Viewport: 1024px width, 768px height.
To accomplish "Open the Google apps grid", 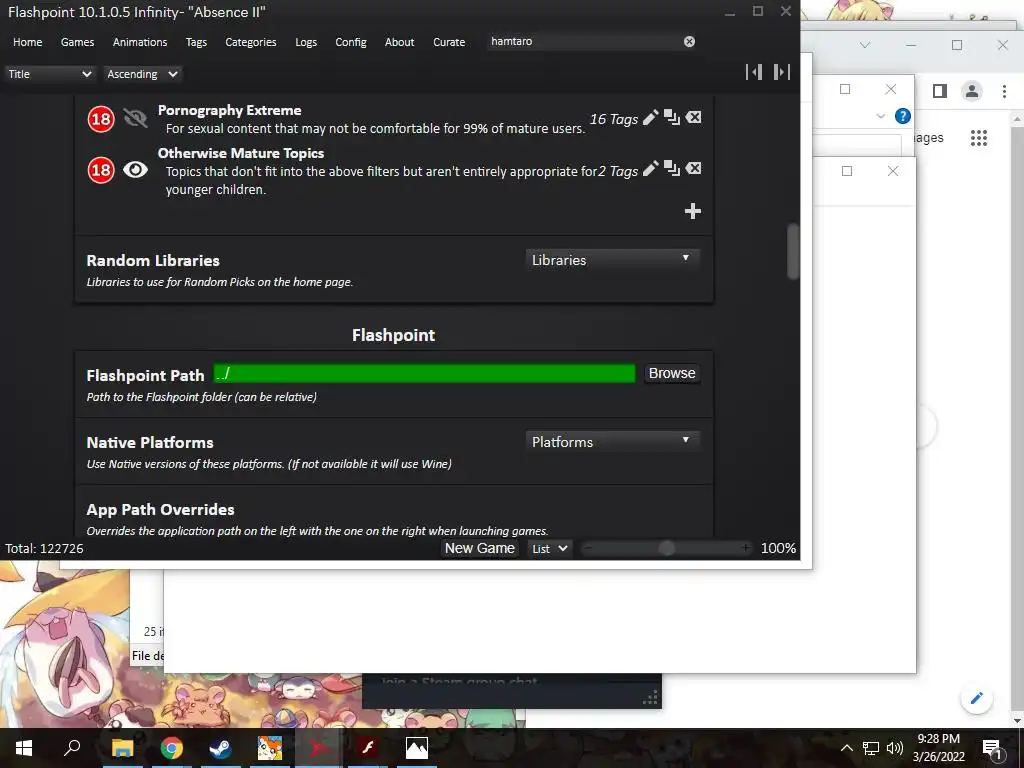I will click(x=979, y=138).
